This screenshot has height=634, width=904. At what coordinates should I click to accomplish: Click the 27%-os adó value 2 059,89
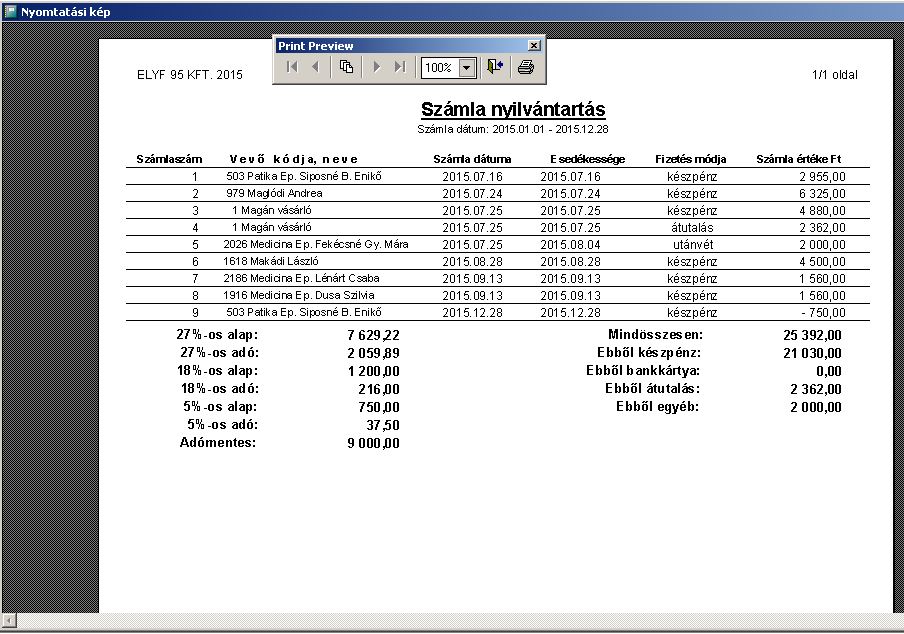point(373,353)
